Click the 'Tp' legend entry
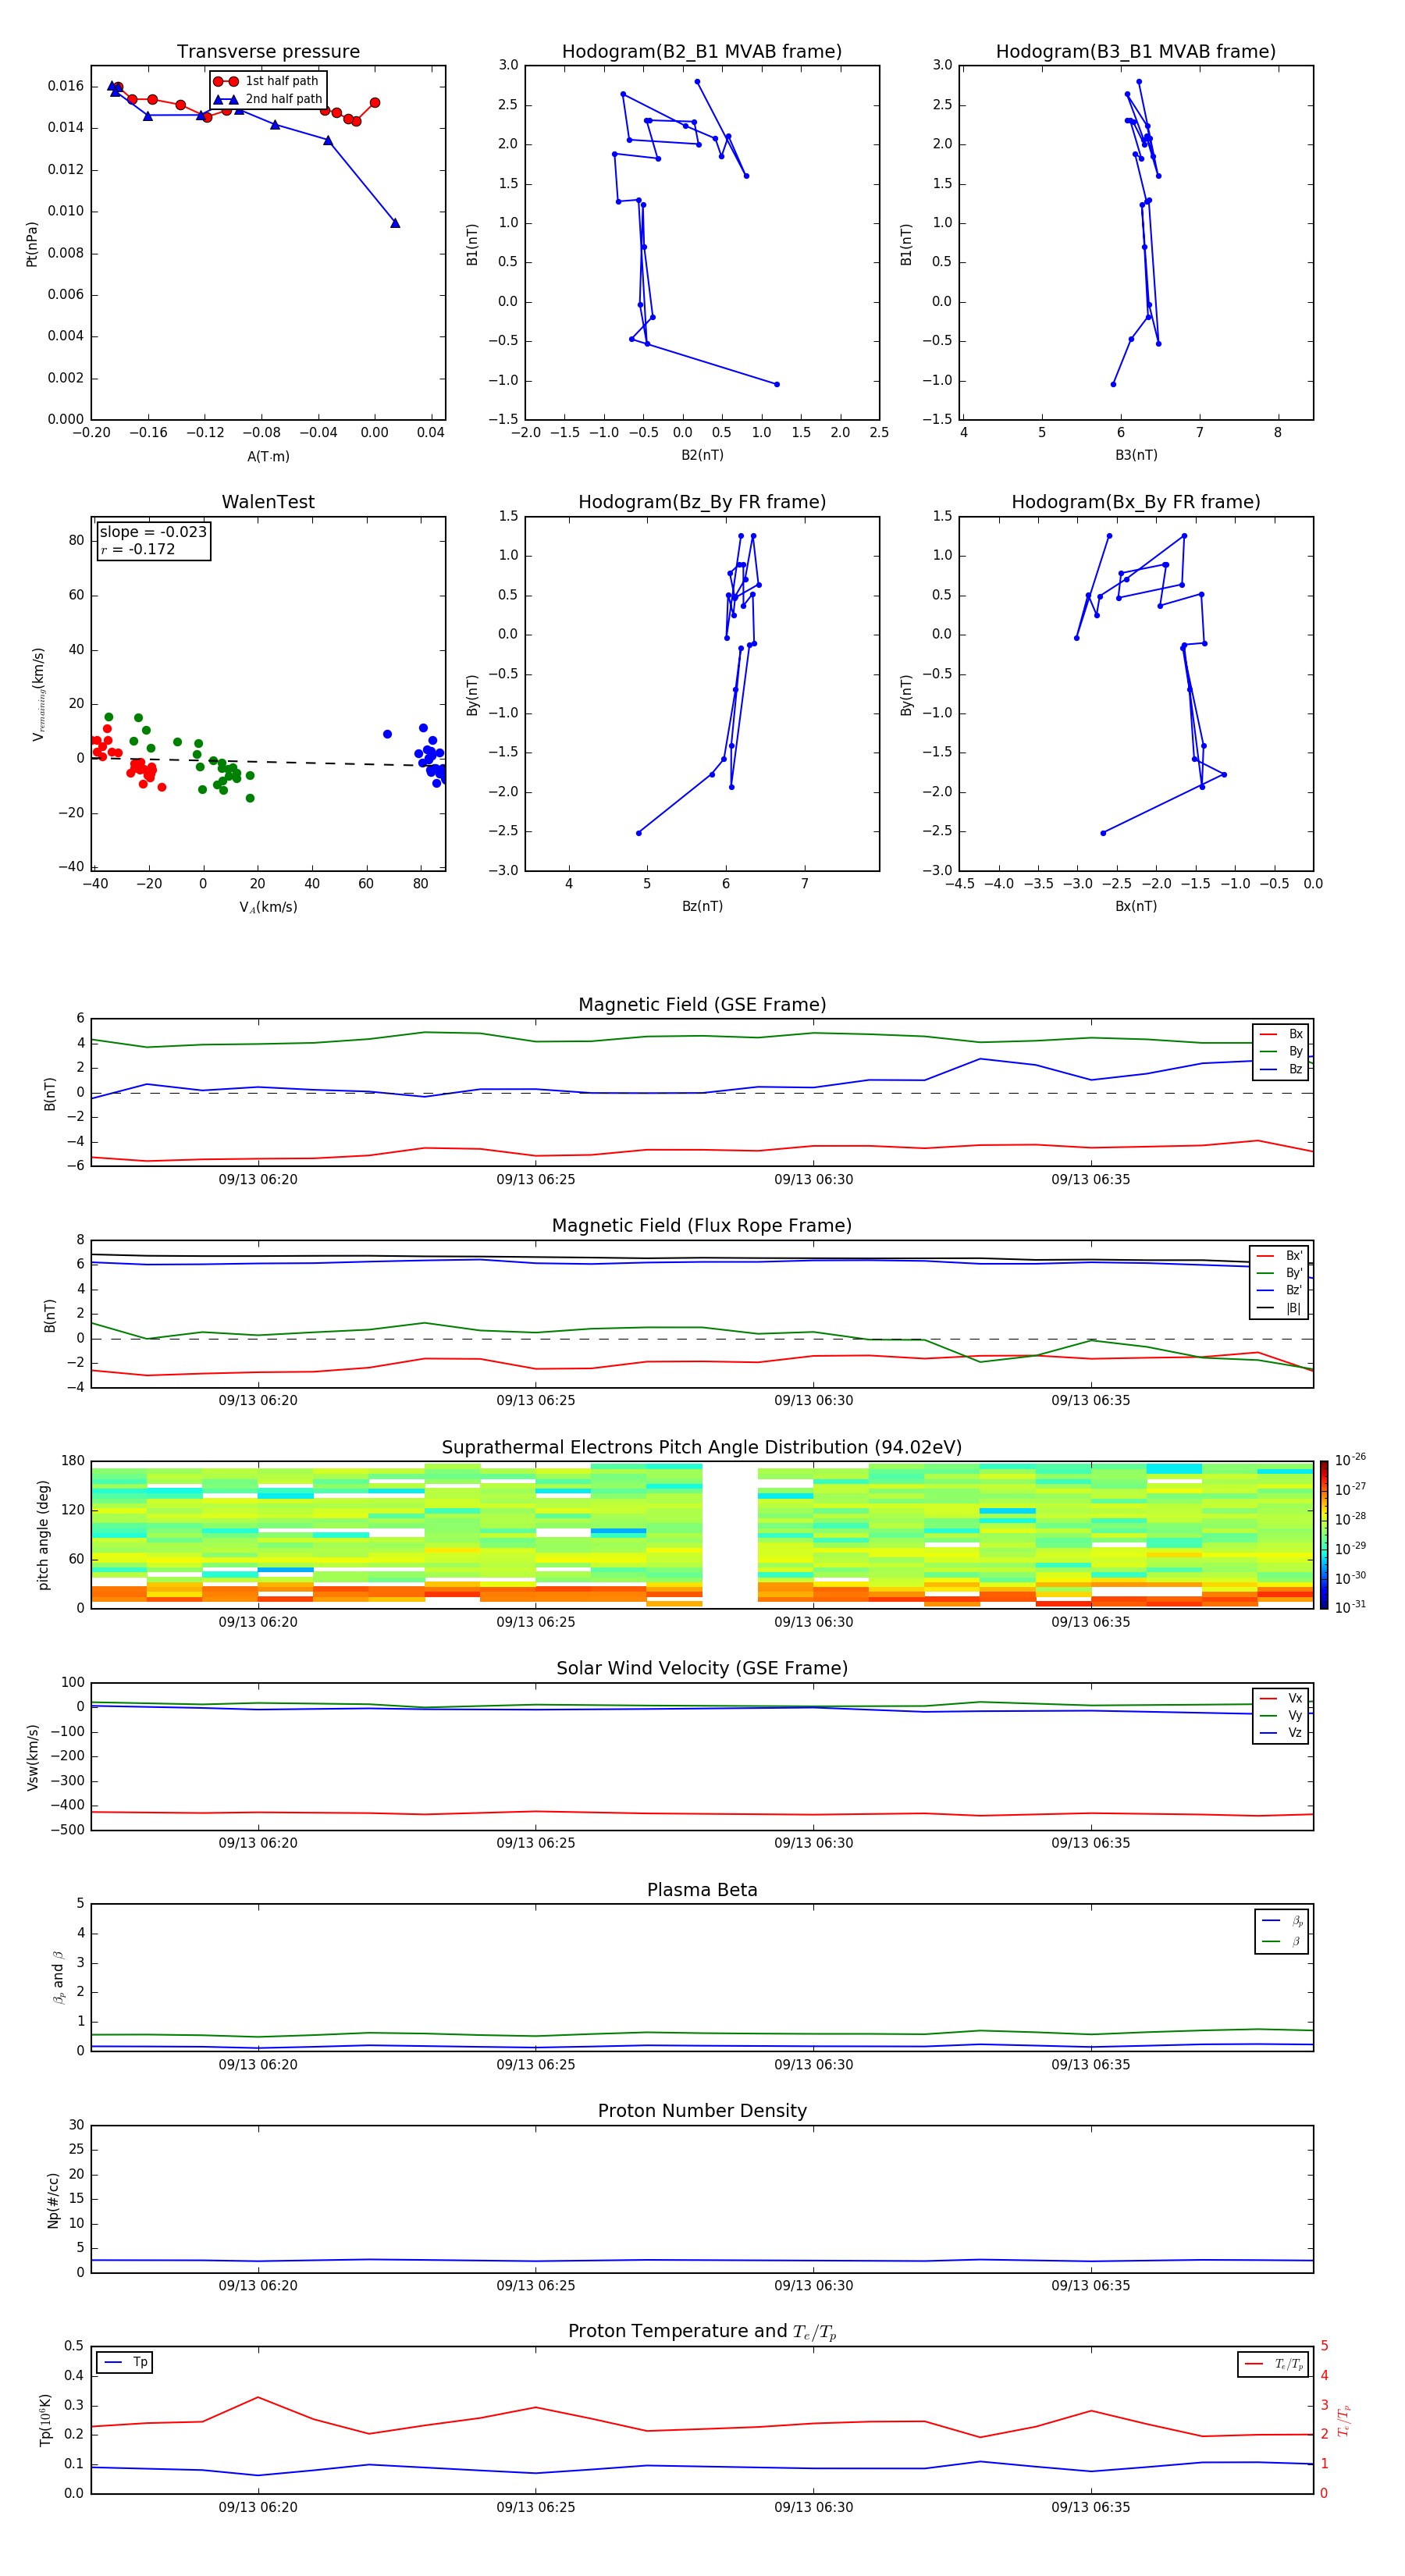This screenshot has width=1405, height=2576. click(x=125, y=2362)
